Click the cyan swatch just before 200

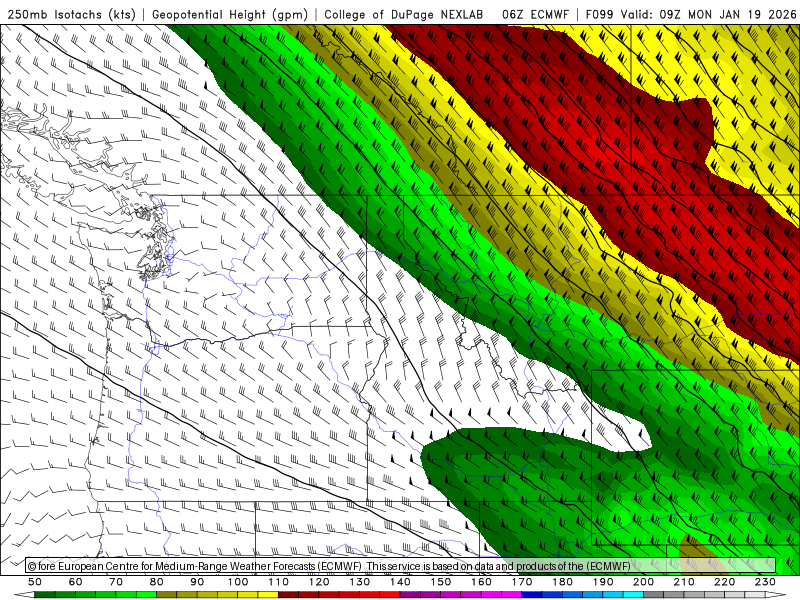point(633,595)
